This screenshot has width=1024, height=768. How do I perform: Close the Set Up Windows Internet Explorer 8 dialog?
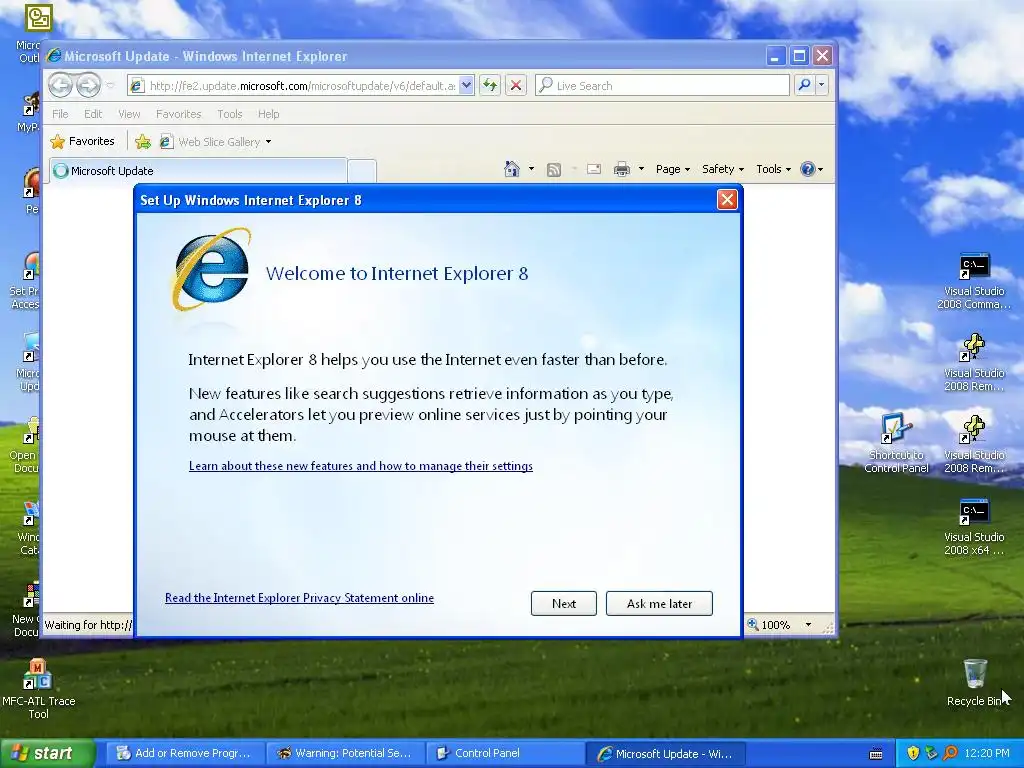727,200
